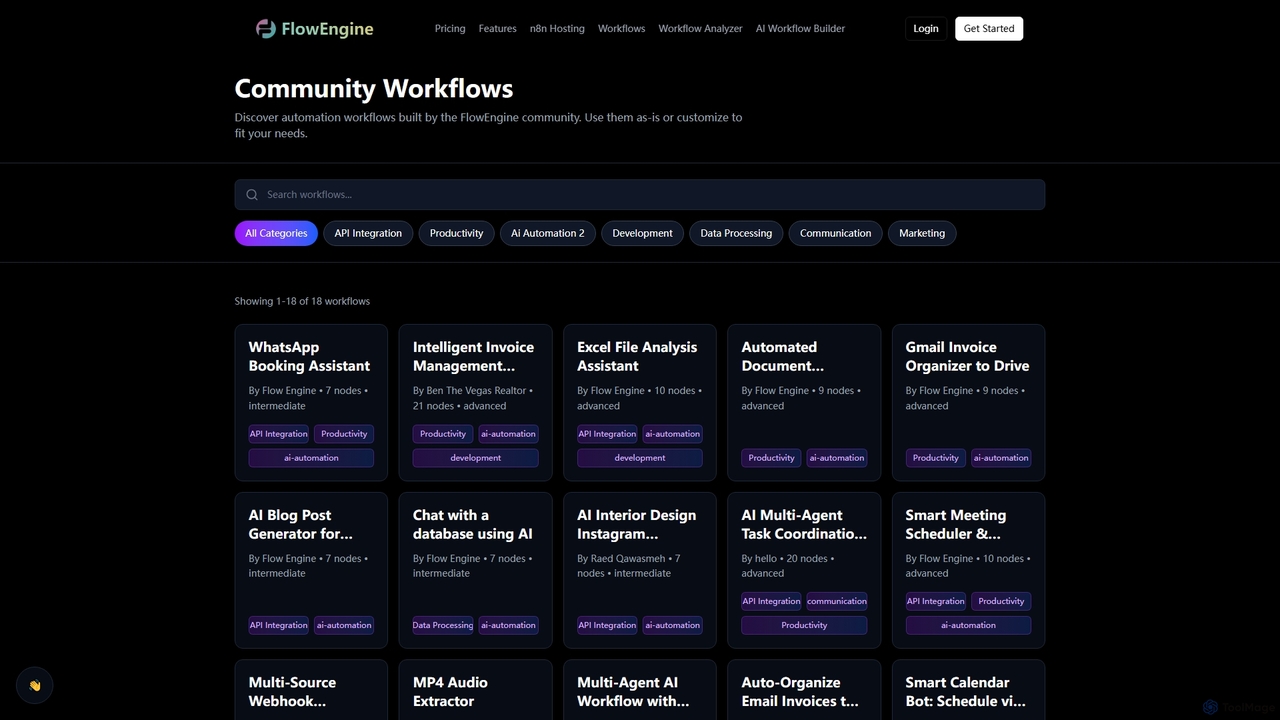Open the waving hand chat widget
The width and height of the screenshot is (1280, 720).
(x=35, y=685)
